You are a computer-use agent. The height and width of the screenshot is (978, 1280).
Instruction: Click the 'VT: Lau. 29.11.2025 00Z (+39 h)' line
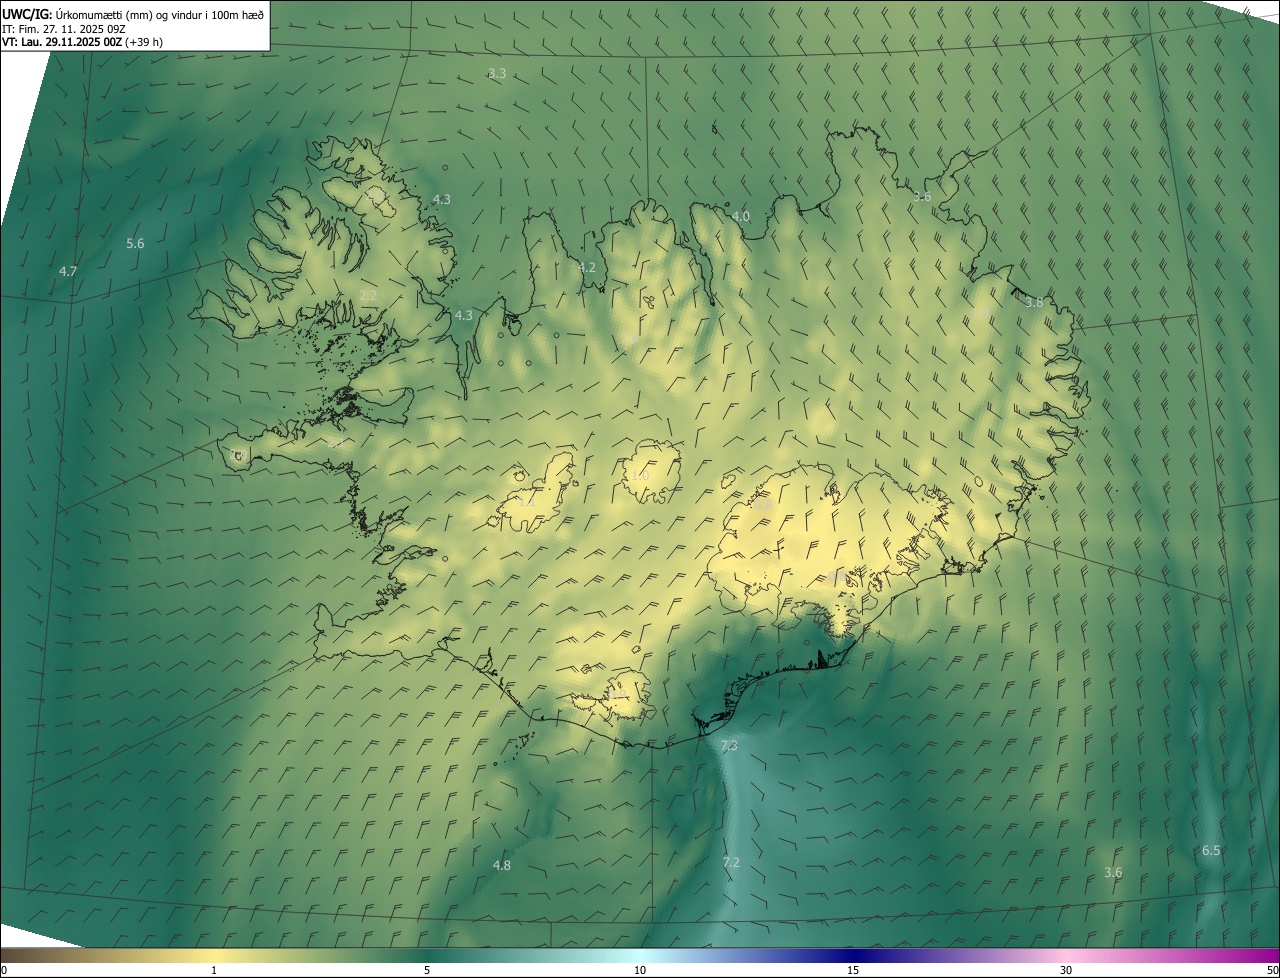tap(82, 42)
